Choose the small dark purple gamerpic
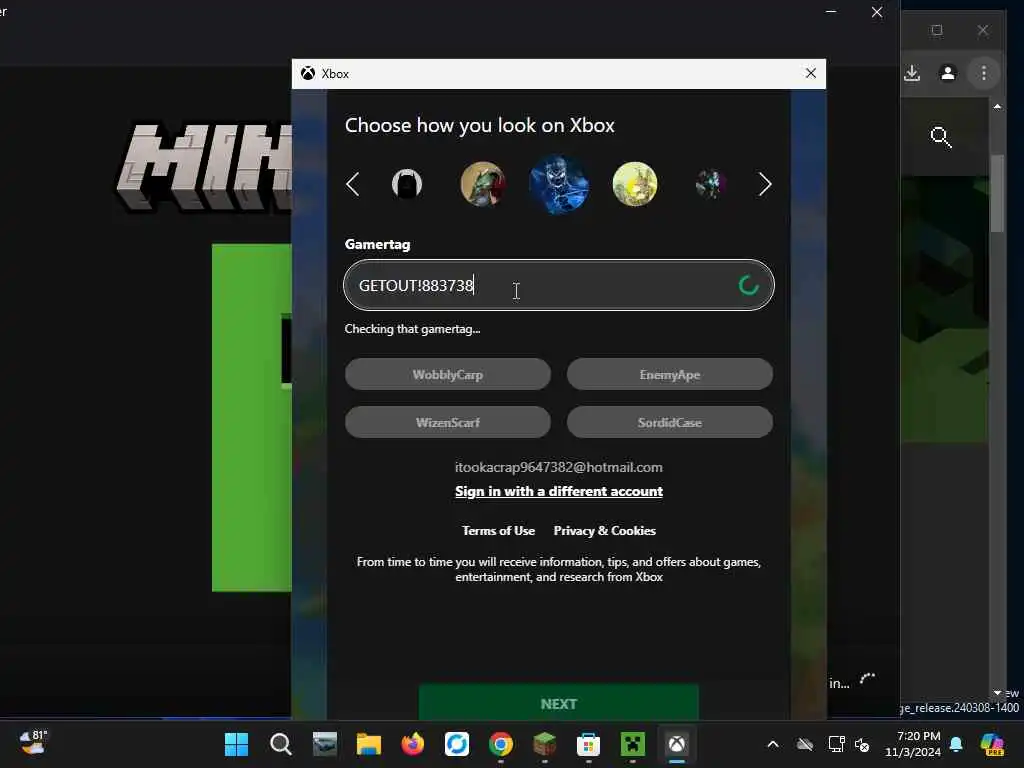The image size is (1024, 768). click(711, 184)
